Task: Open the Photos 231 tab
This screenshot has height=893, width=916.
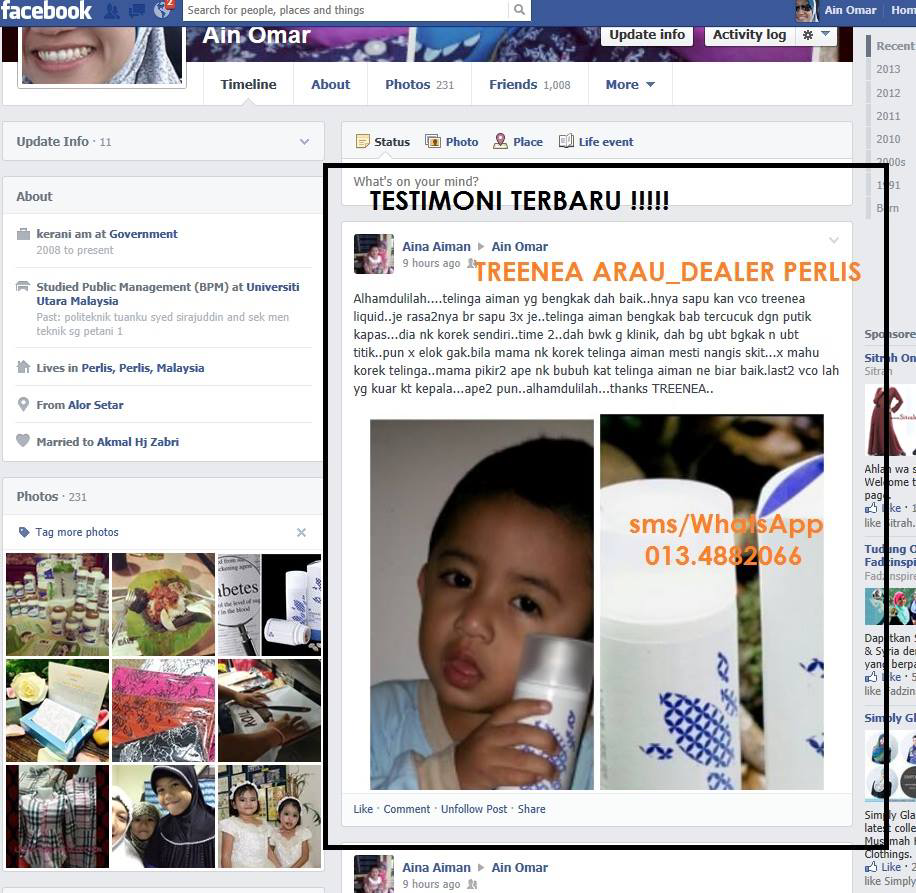Action: (x=419, y=85)
